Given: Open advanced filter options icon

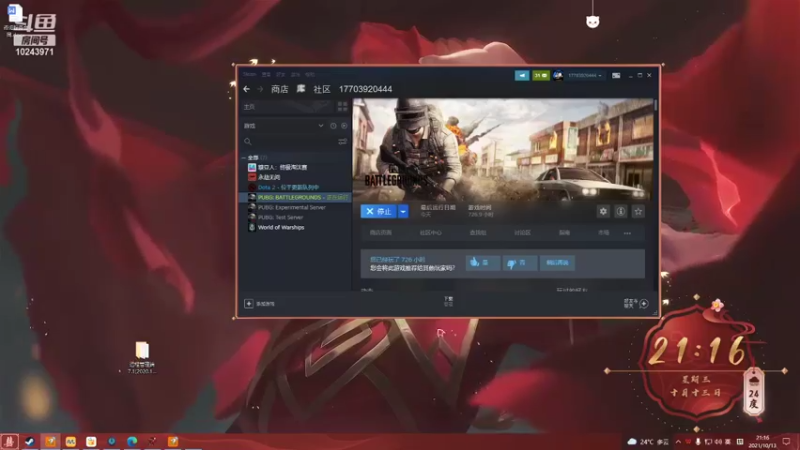Looking at the screenshot, I should pos(342,141).
